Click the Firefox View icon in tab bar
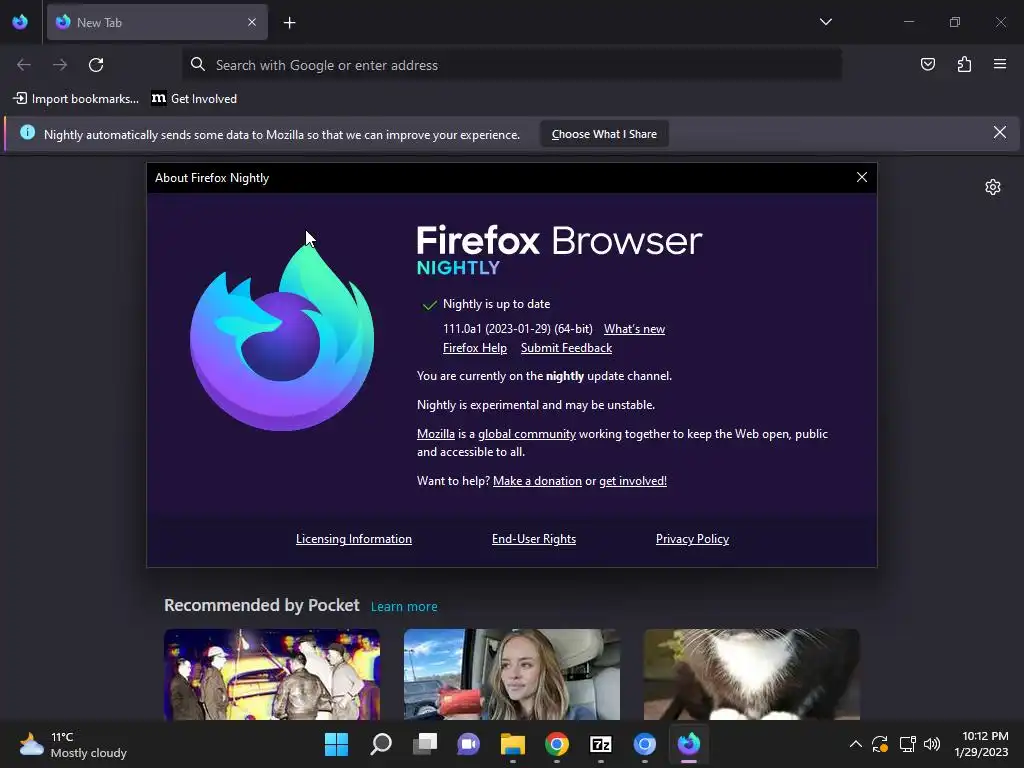 pos(20,22)
